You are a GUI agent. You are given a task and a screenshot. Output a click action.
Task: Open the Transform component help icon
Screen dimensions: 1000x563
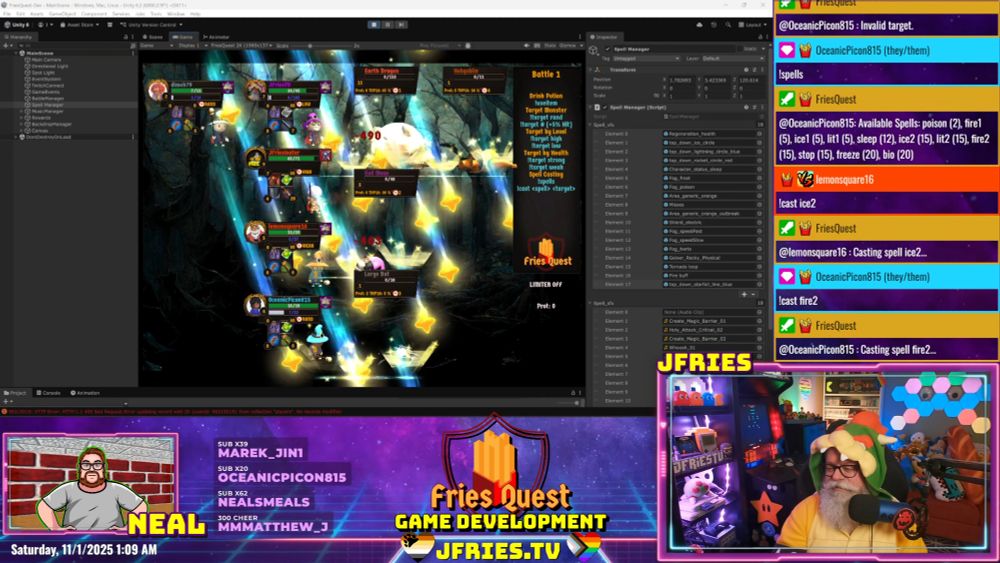pyautogui.click(x=746, y=69)
